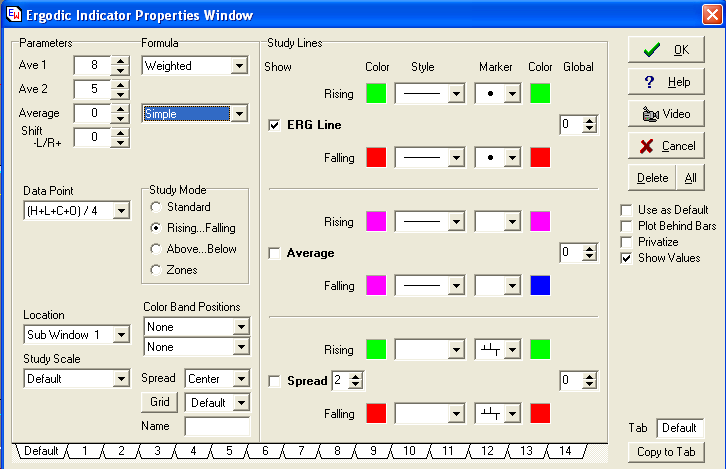This screenshot has height=469, width=726.
Task: Expand first Color Band Positions dropdown
Action: tap(241, 327)
